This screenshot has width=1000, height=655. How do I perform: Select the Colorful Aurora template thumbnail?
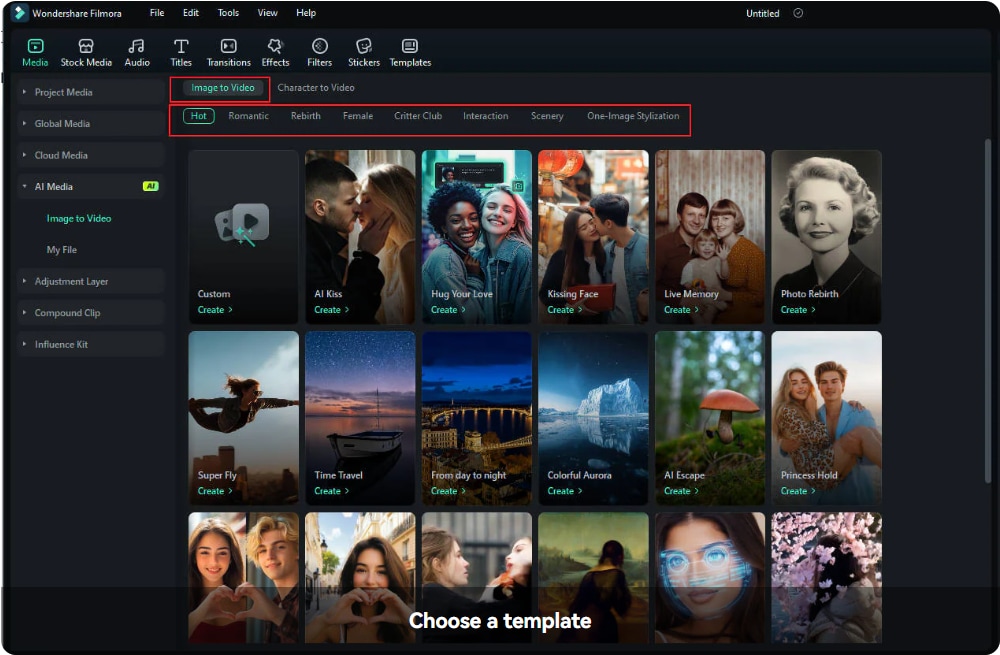pyautogui.click(x=593, y=417)
